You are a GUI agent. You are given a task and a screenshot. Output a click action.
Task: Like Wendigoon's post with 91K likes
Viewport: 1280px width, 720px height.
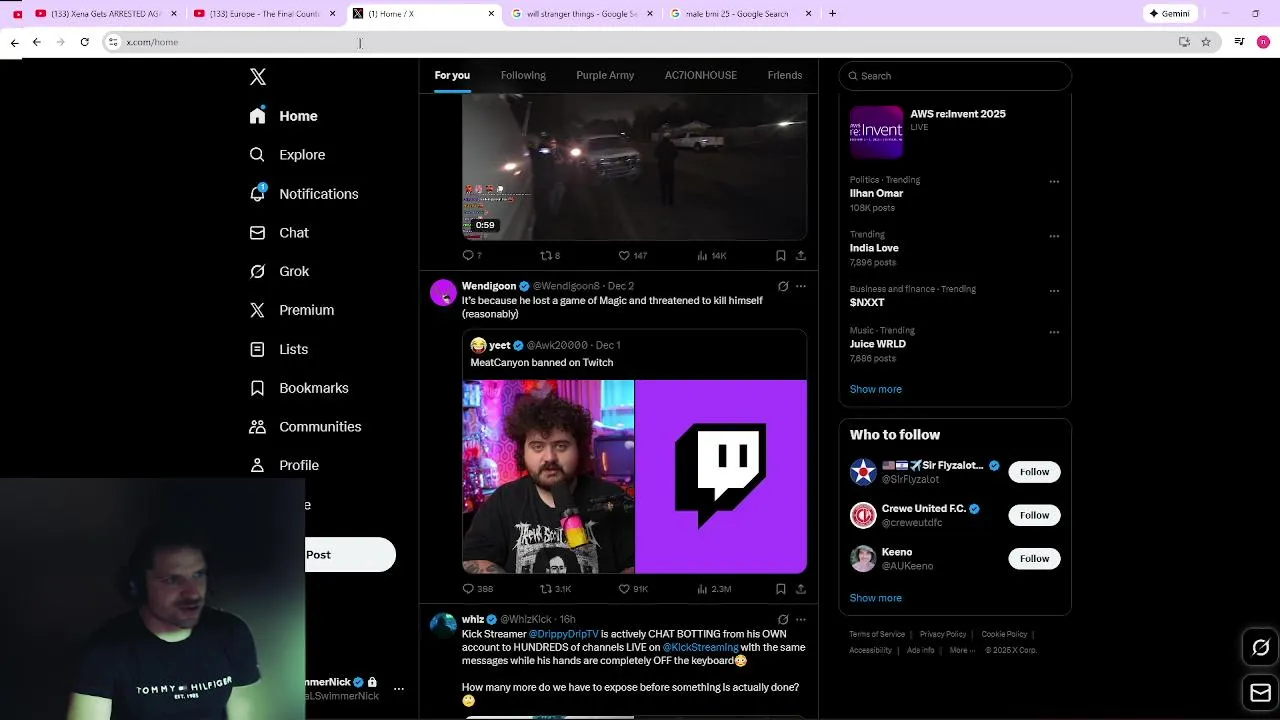pyautogui.click(x=633, y=589)
